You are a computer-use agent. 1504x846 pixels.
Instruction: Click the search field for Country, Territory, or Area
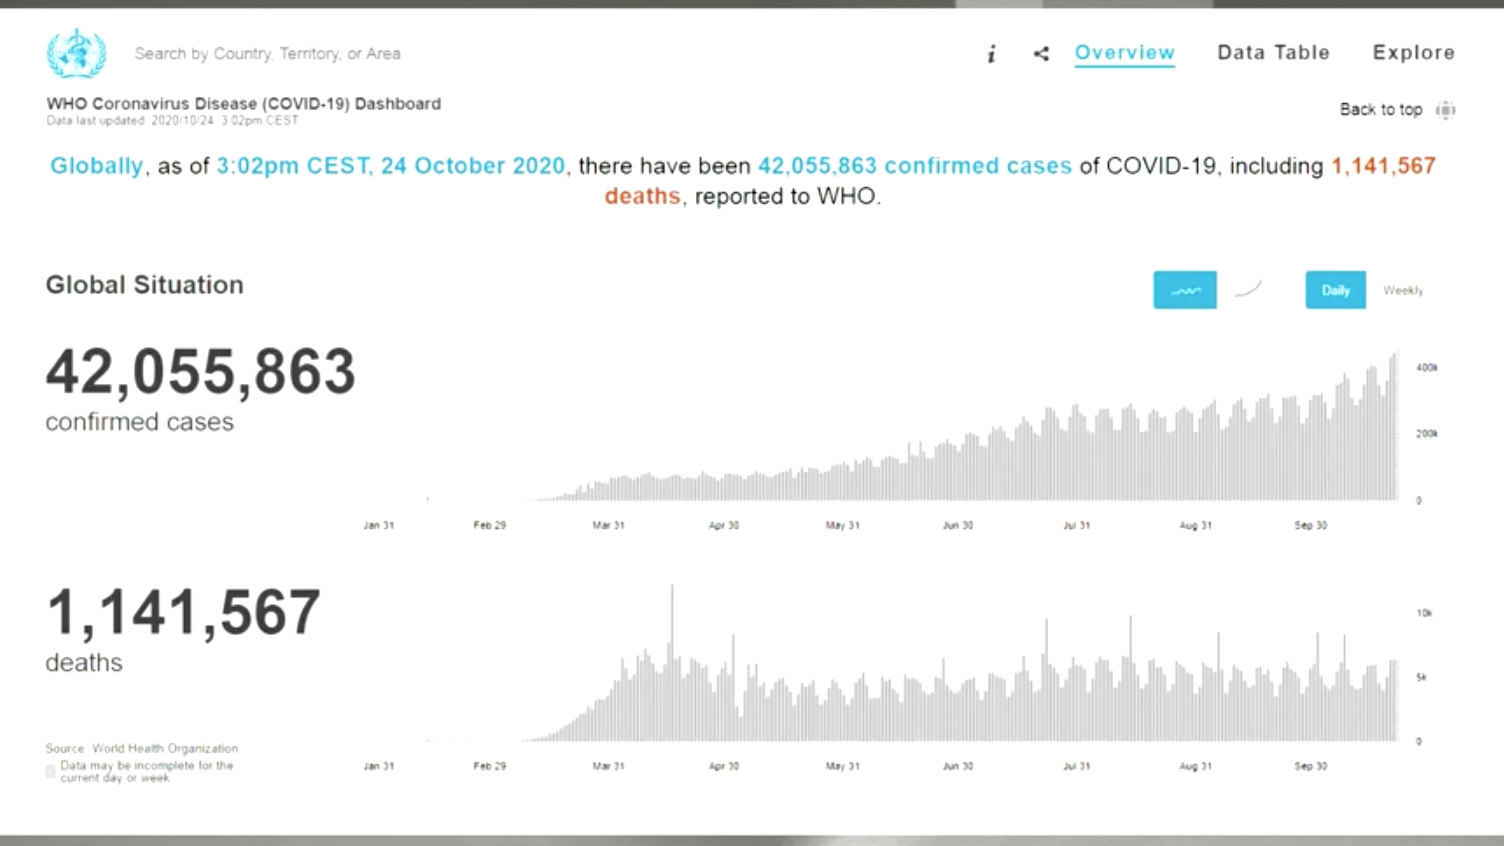click(268, 54)
